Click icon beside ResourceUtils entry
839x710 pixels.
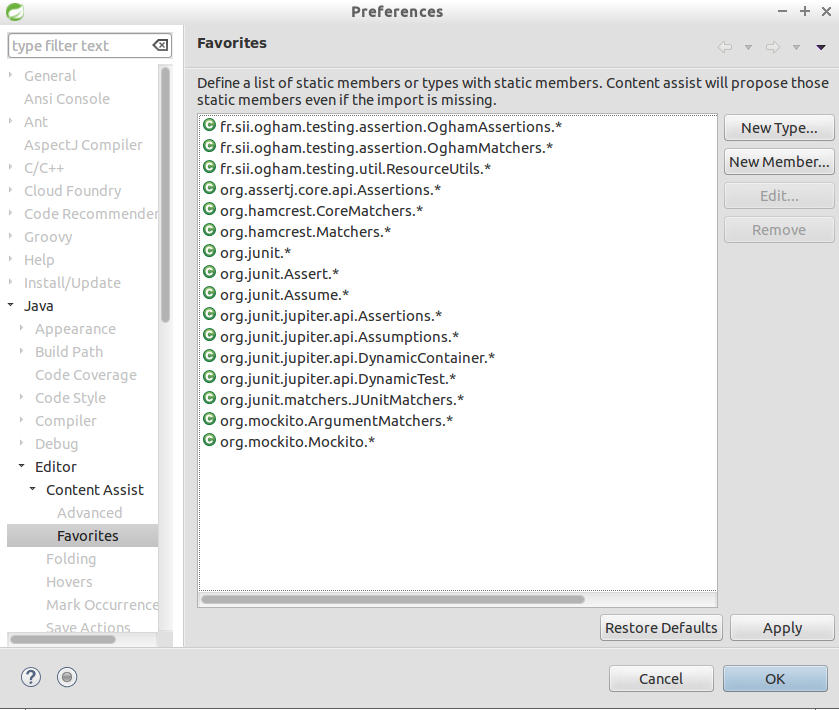pyautogui.click(x=209, y=167)
